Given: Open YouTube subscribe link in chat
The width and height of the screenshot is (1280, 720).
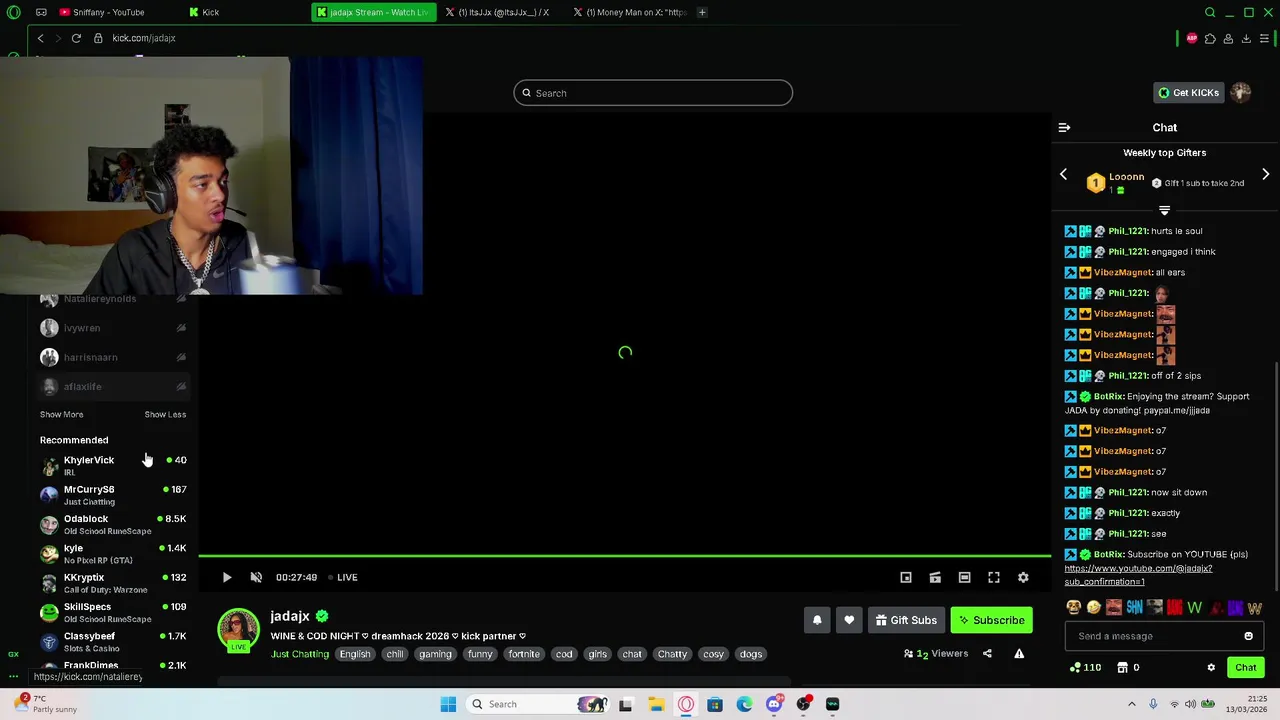Looking at the screenshot, I should [1138, 575].
